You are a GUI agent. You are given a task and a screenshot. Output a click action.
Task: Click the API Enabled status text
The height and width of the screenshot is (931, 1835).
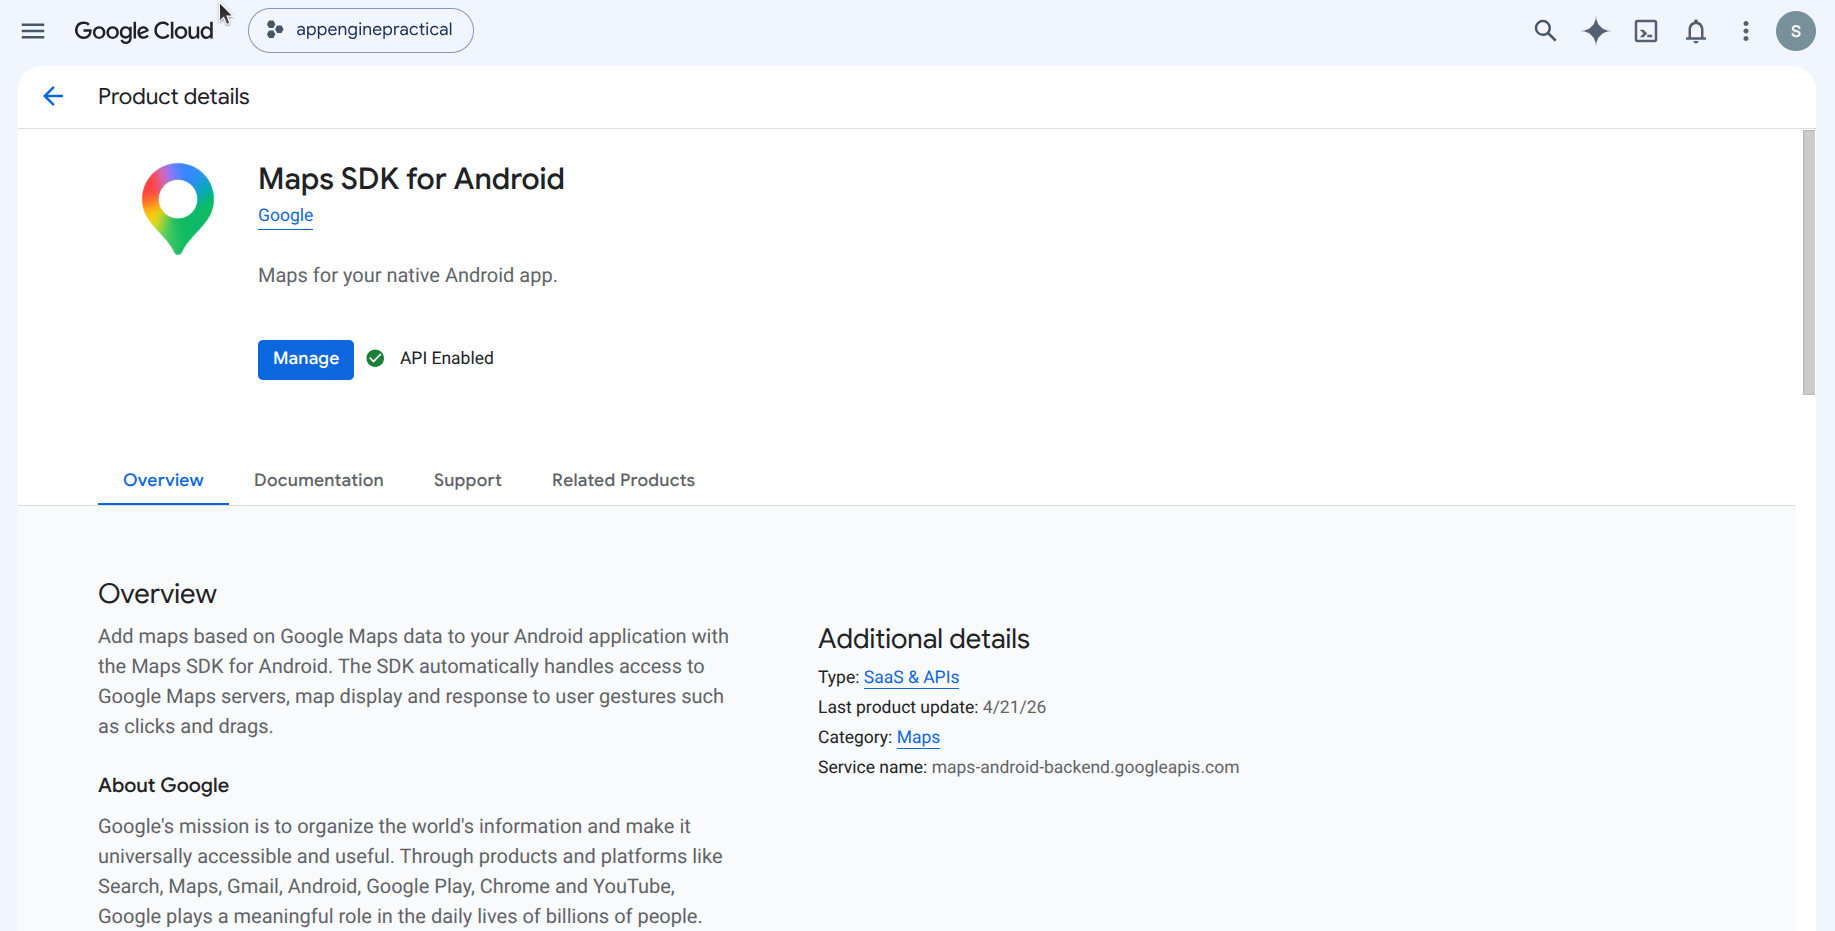pyautogui.click(x=447, y=358)
